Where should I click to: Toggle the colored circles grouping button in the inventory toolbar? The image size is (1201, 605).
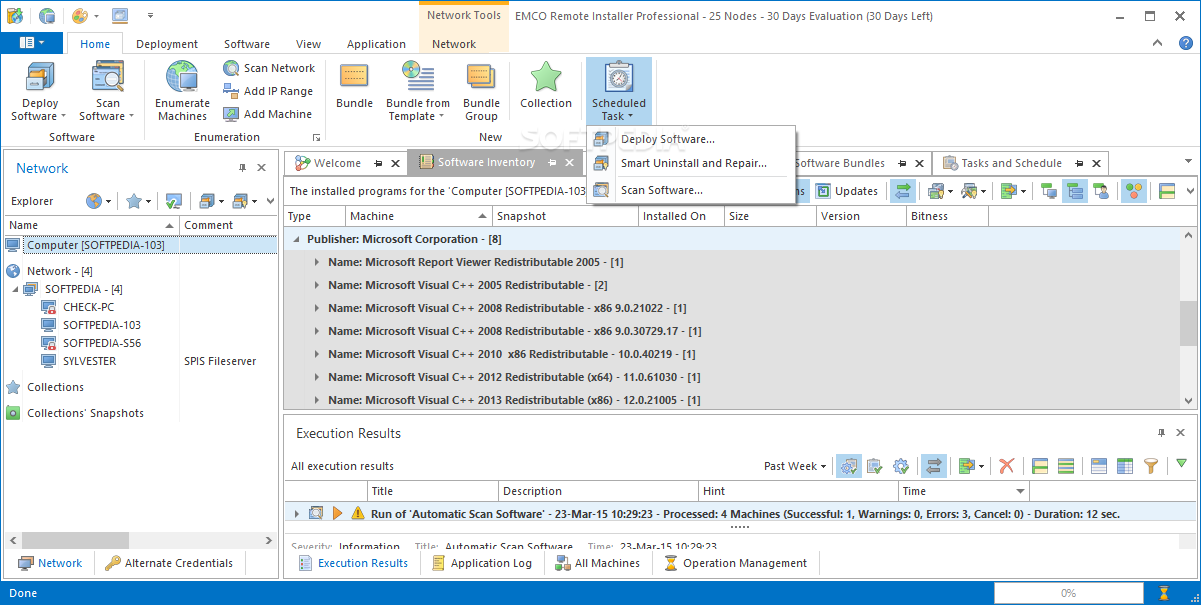pyautogui.click(x=1133, y=191)
